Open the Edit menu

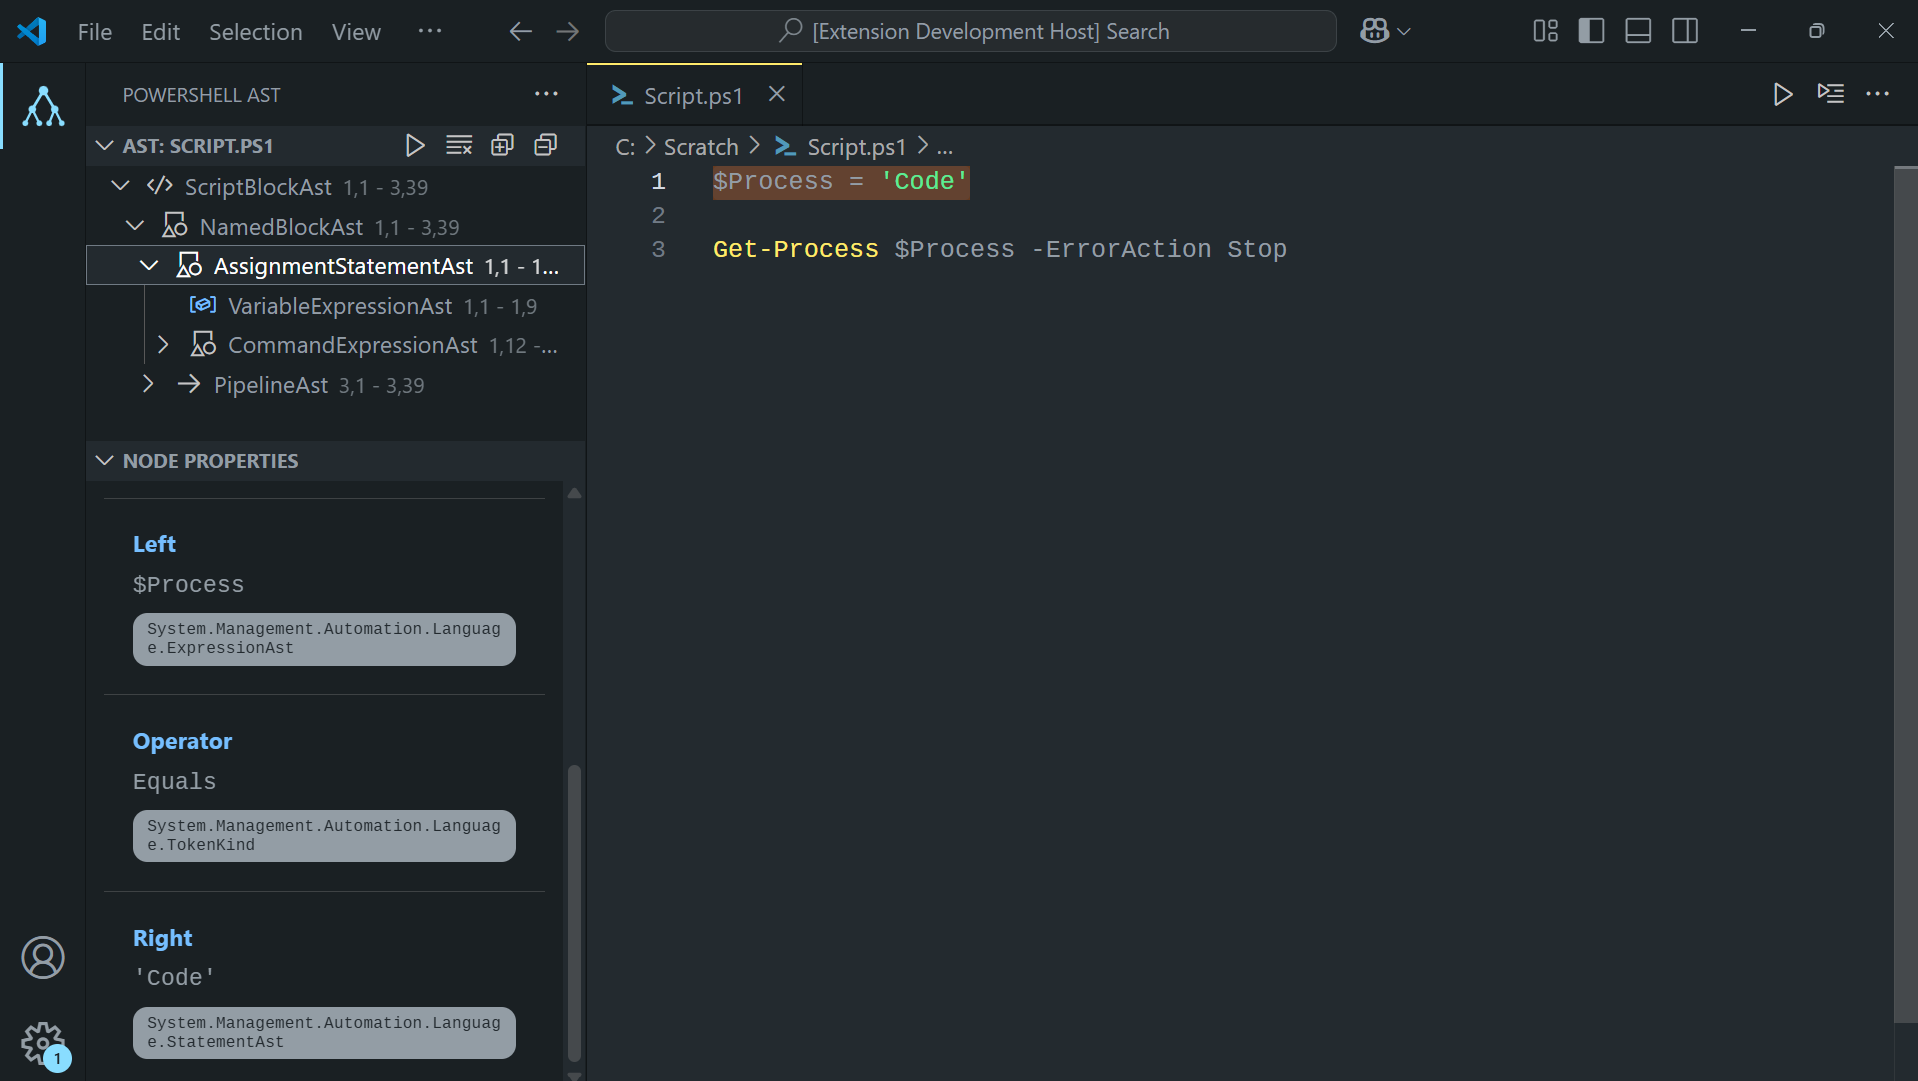pos(161,32)
